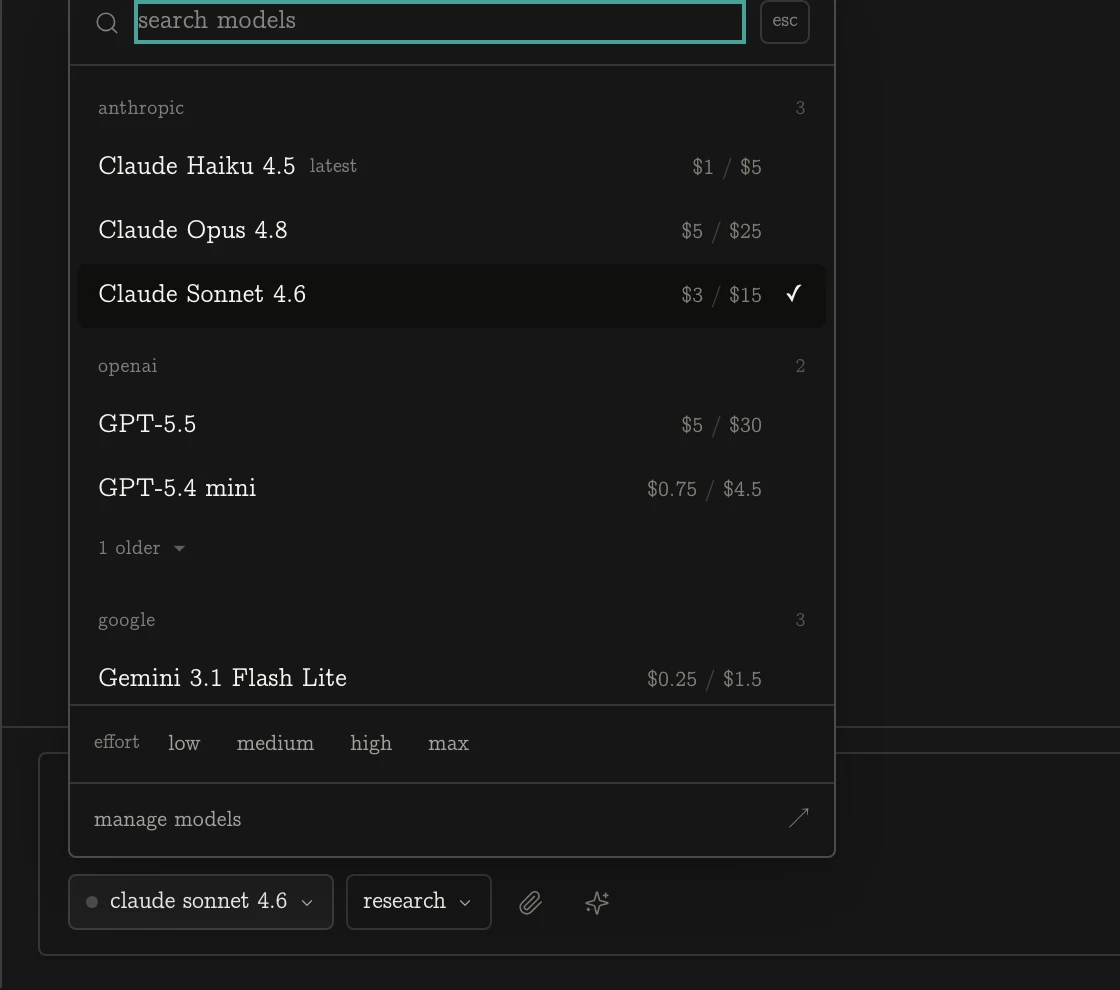The height and width of the screenshot is (990, 1120).
Task: Set effort to low
Action: (184, 744)
